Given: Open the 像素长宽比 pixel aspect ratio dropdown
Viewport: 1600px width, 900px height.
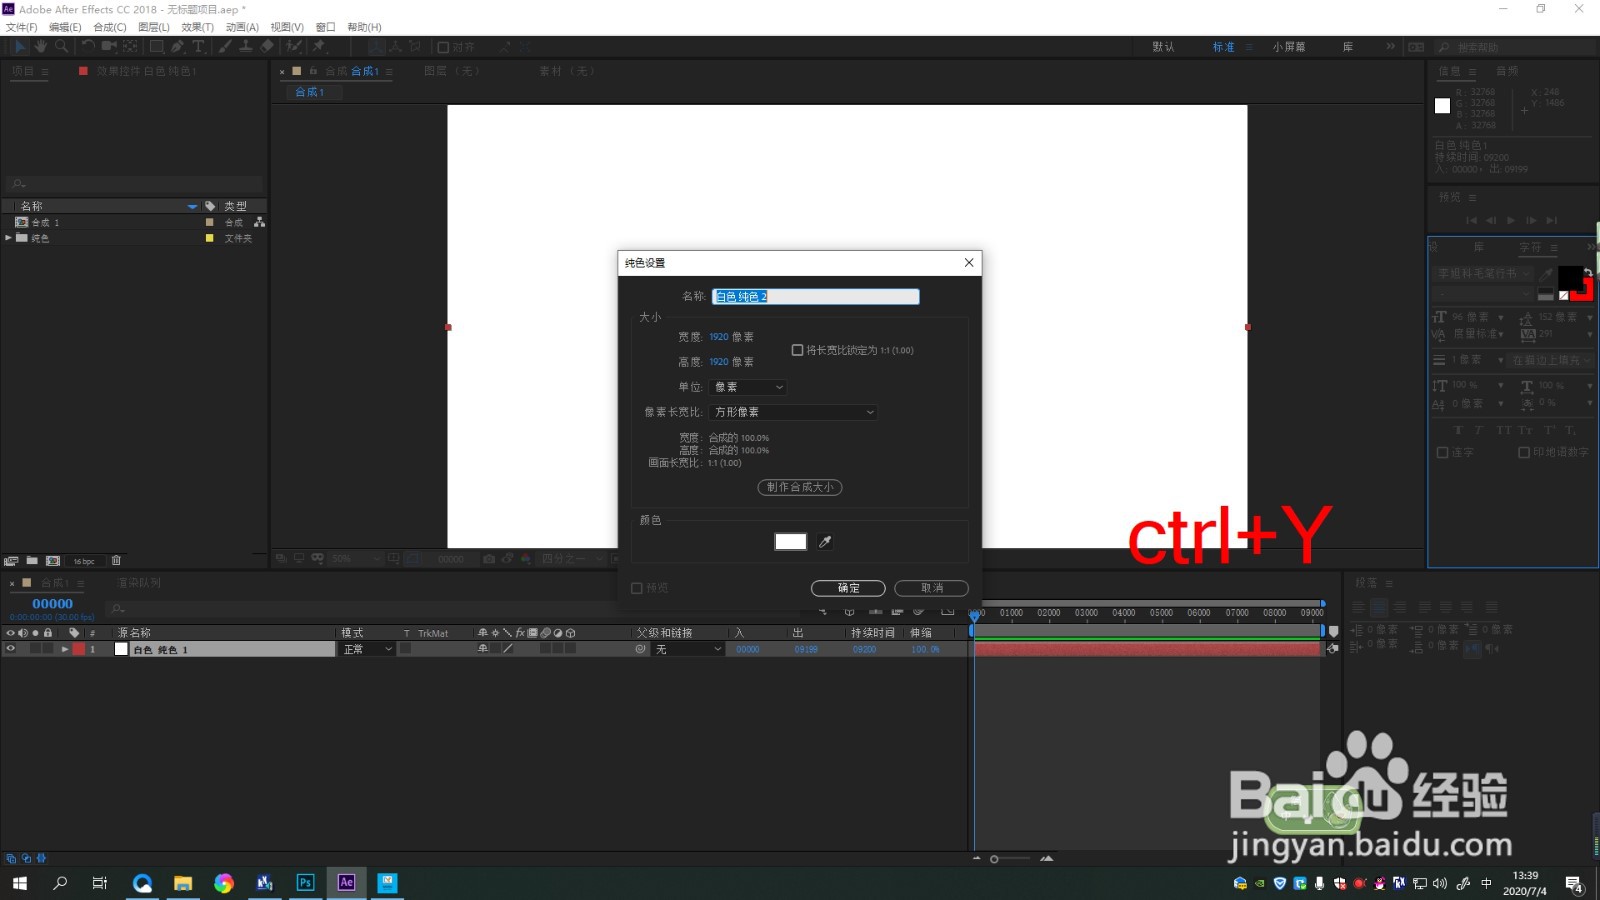Looking at the screenshot, I should coord(793,412).
